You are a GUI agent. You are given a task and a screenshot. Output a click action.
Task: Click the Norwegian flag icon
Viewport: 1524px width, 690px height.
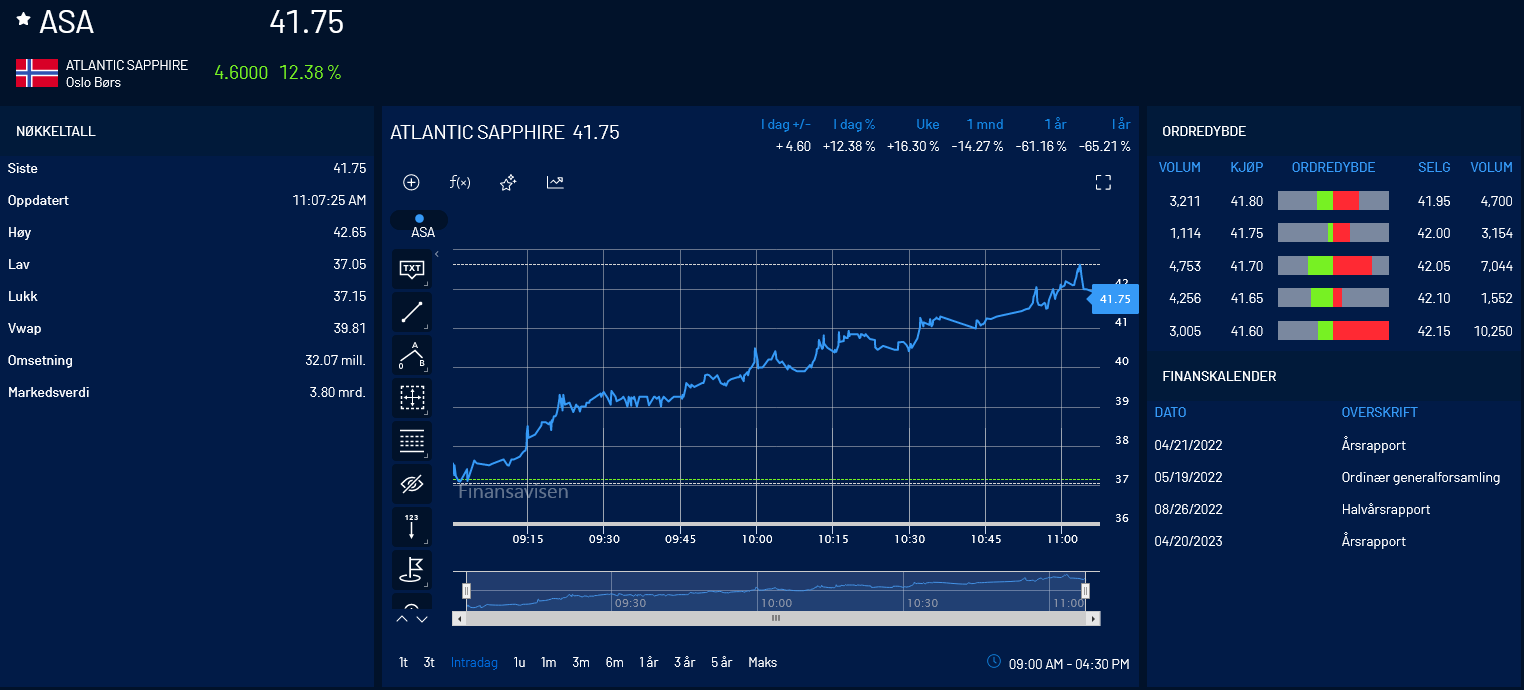(x=37, y=73)
